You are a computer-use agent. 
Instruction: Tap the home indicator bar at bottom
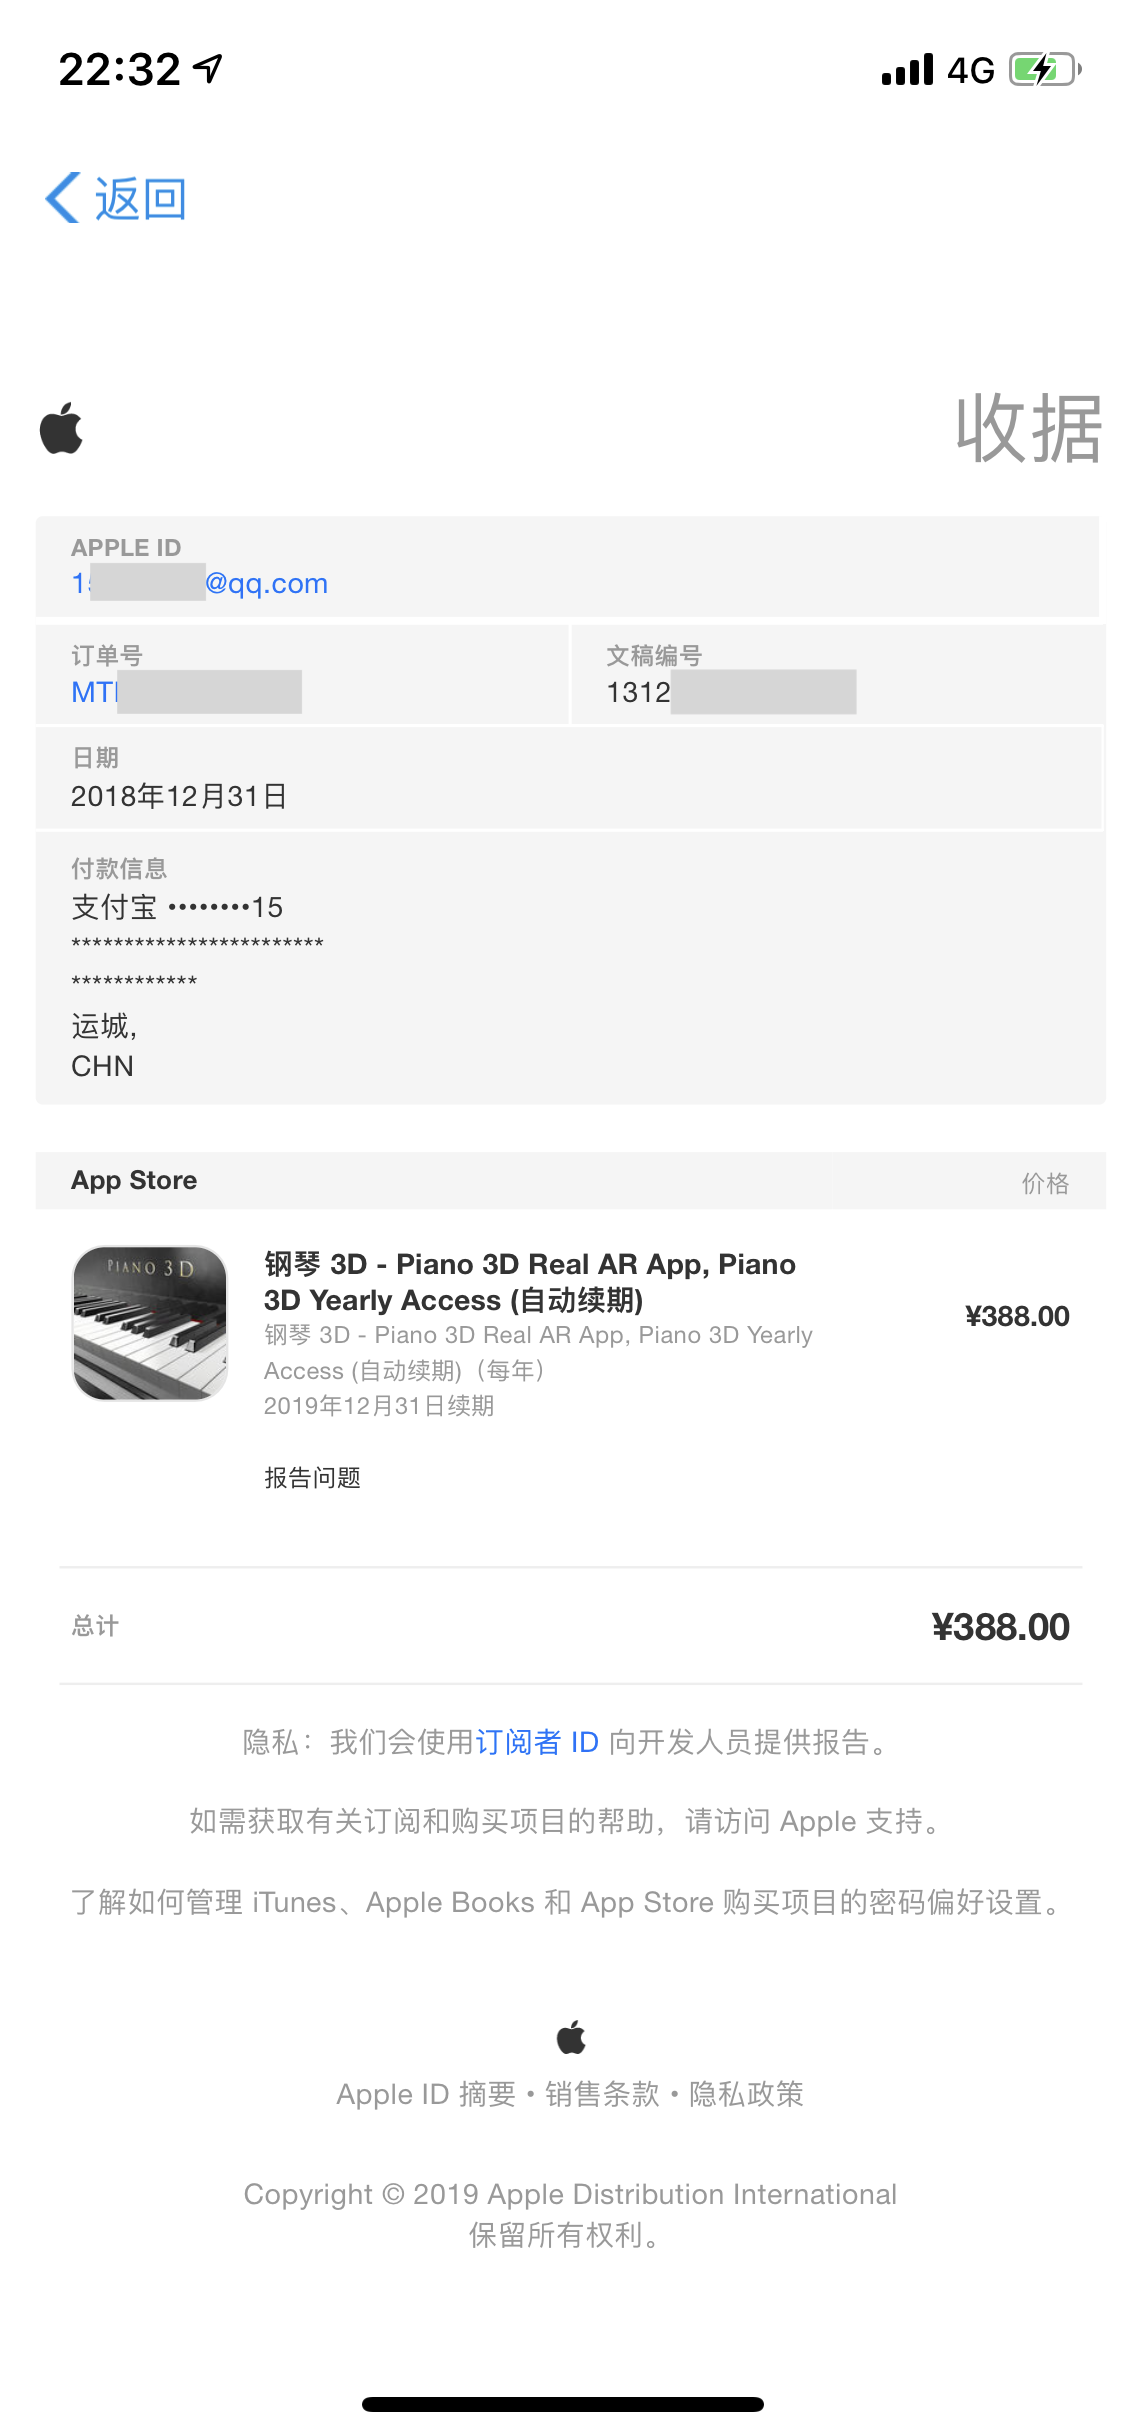tap(562, 2404)
